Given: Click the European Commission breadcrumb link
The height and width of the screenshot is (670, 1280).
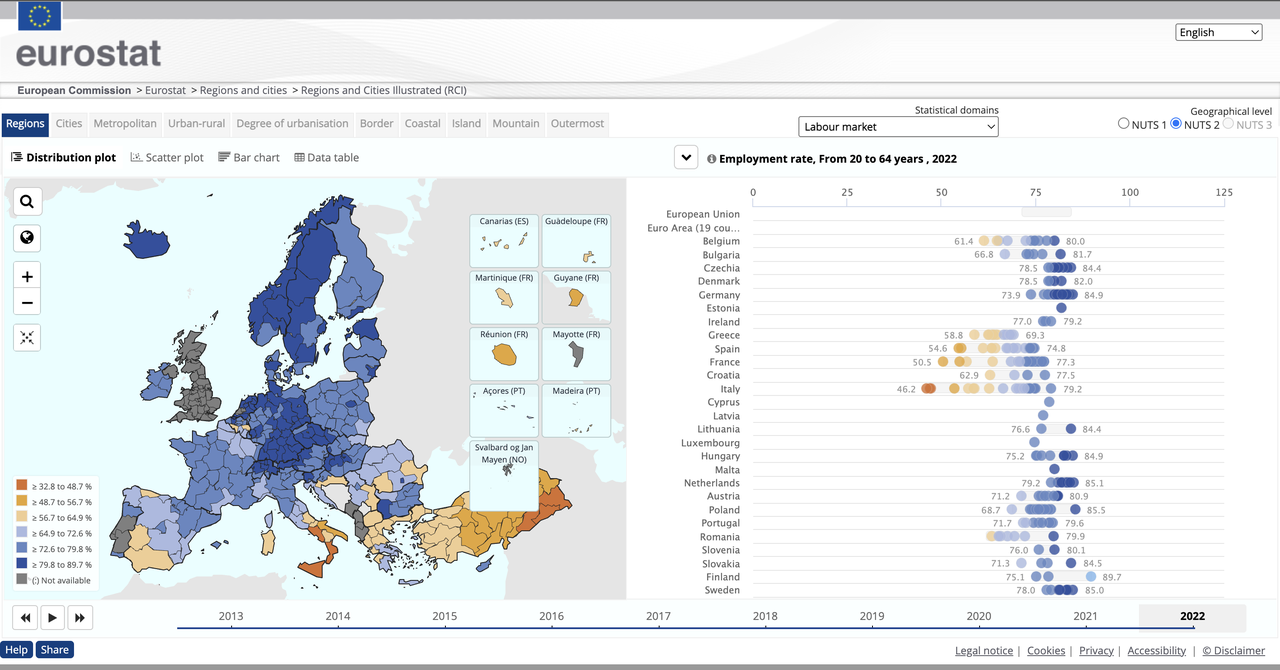Looking at the screenshot, I should 74,90.
